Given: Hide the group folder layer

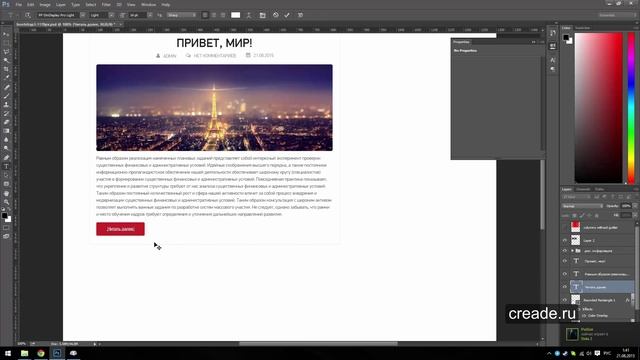Looking at the screenshot, I should click(x=565, y=251).
